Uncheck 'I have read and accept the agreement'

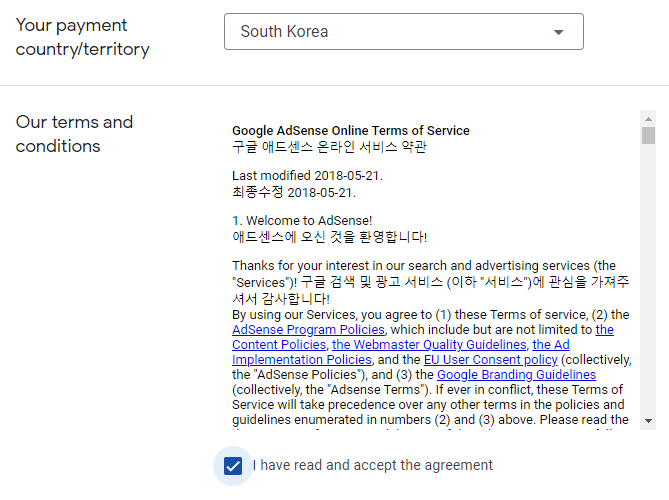(233, 465)
